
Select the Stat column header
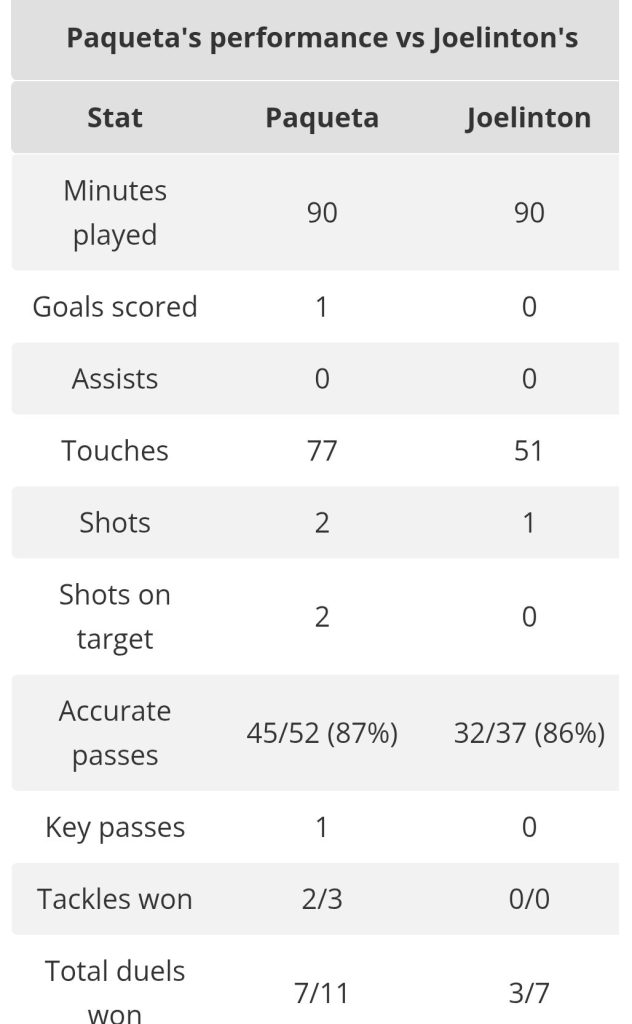click(115, 118)
